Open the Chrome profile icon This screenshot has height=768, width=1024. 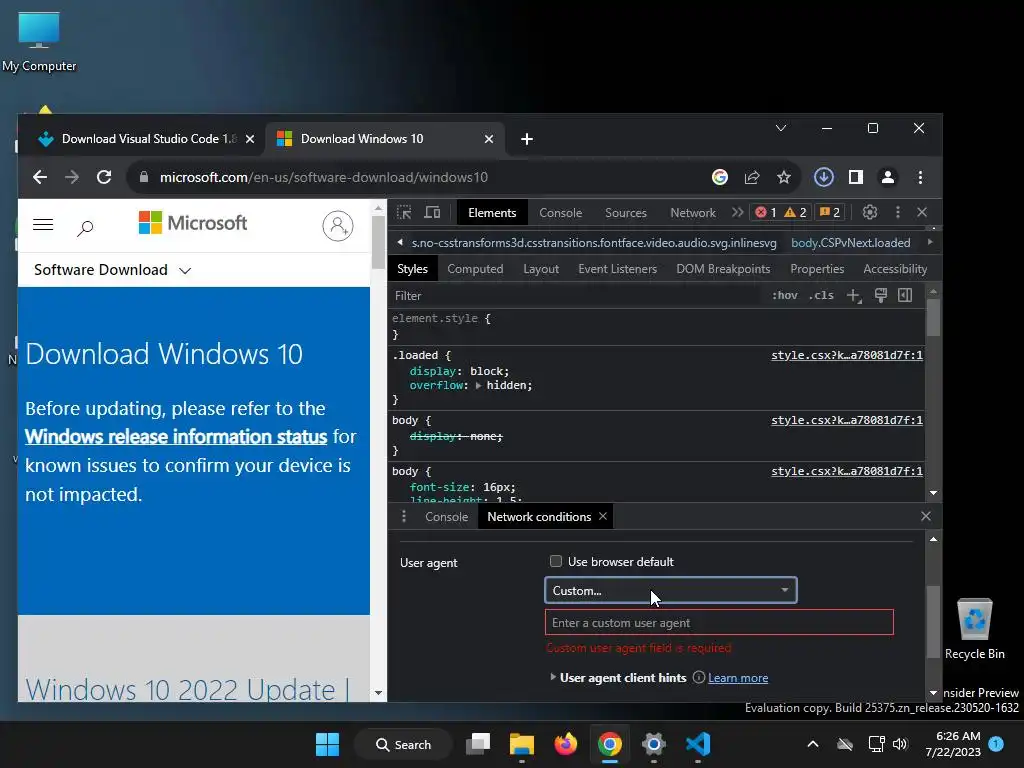click(888, 177)
